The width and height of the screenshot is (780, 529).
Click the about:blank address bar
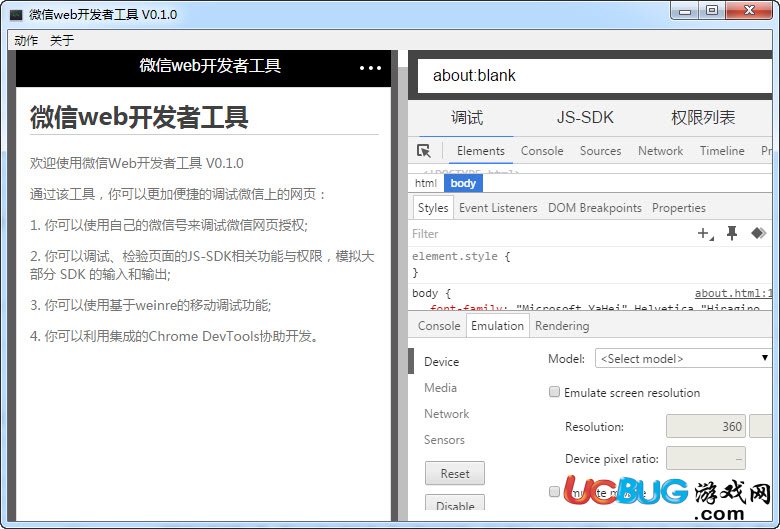(594, 76)
